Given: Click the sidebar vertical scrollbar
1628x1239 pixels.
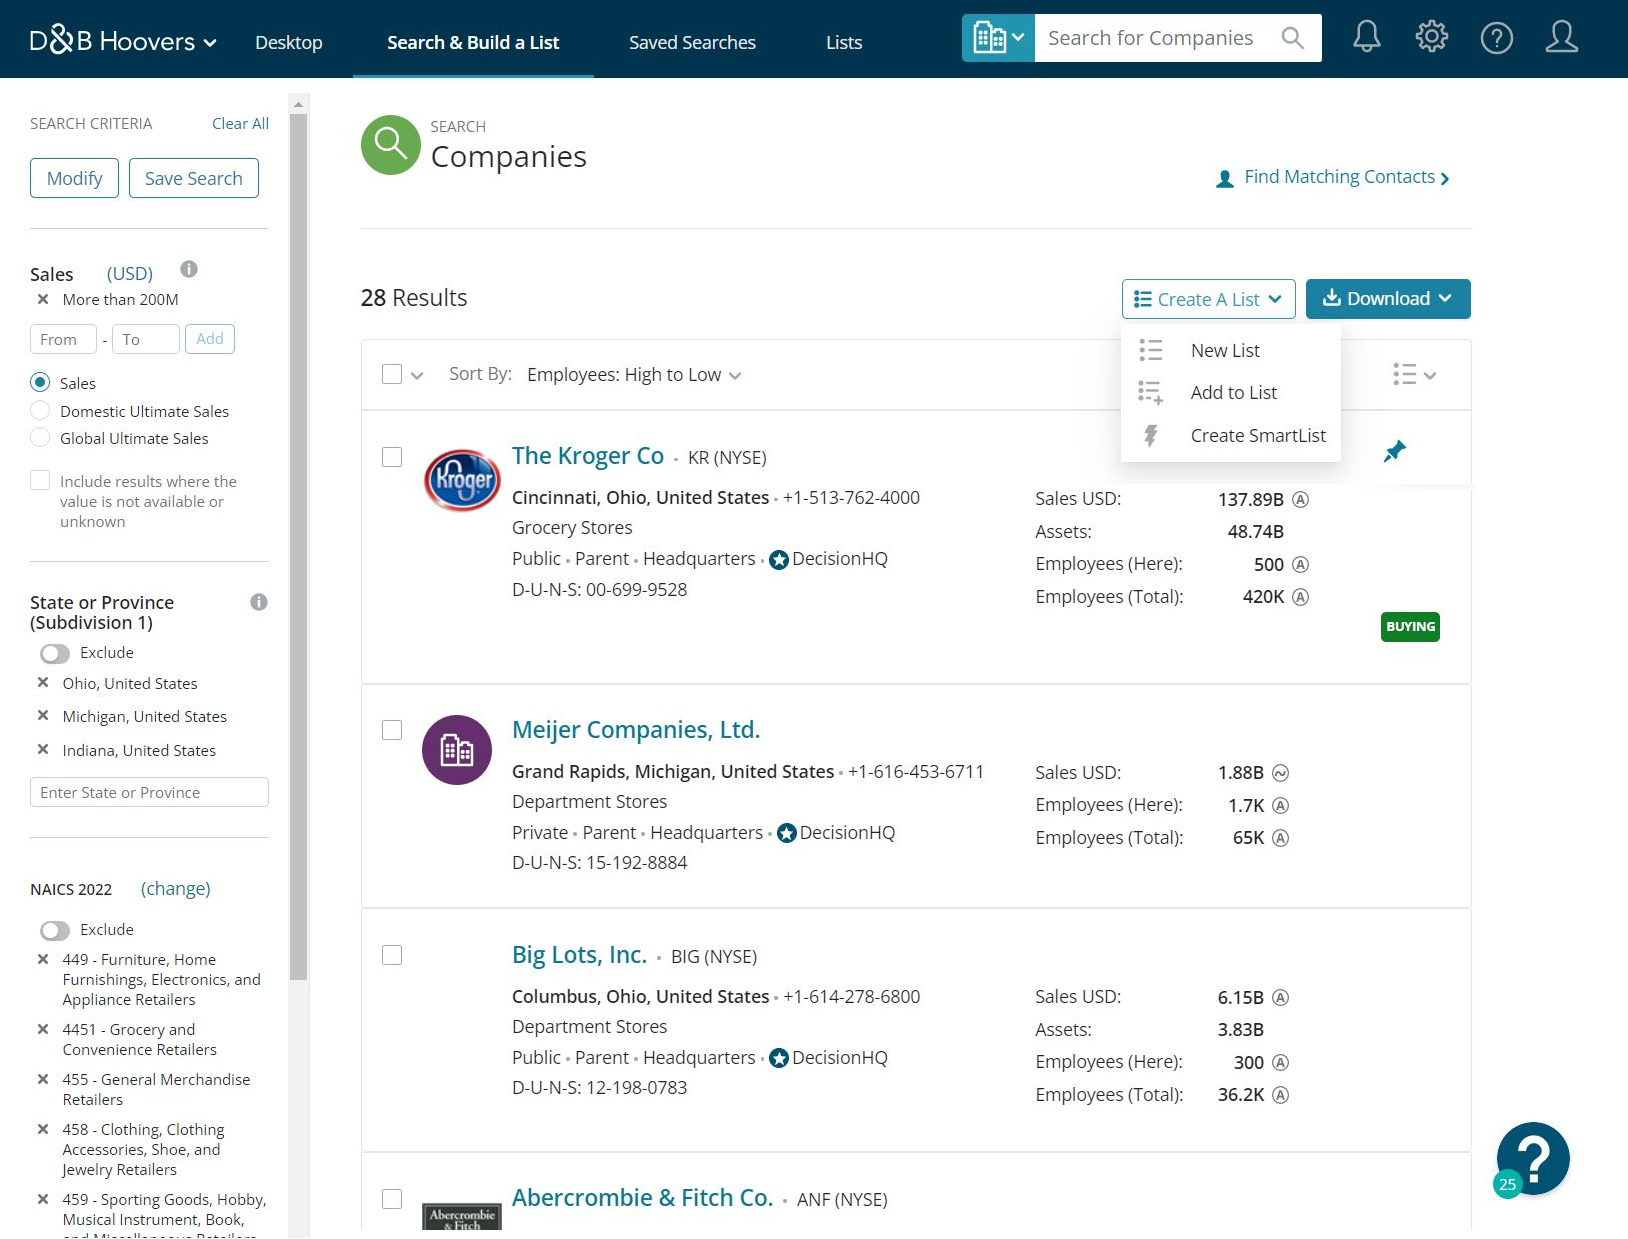Looking at the screenshot, I should click(298, 546).
